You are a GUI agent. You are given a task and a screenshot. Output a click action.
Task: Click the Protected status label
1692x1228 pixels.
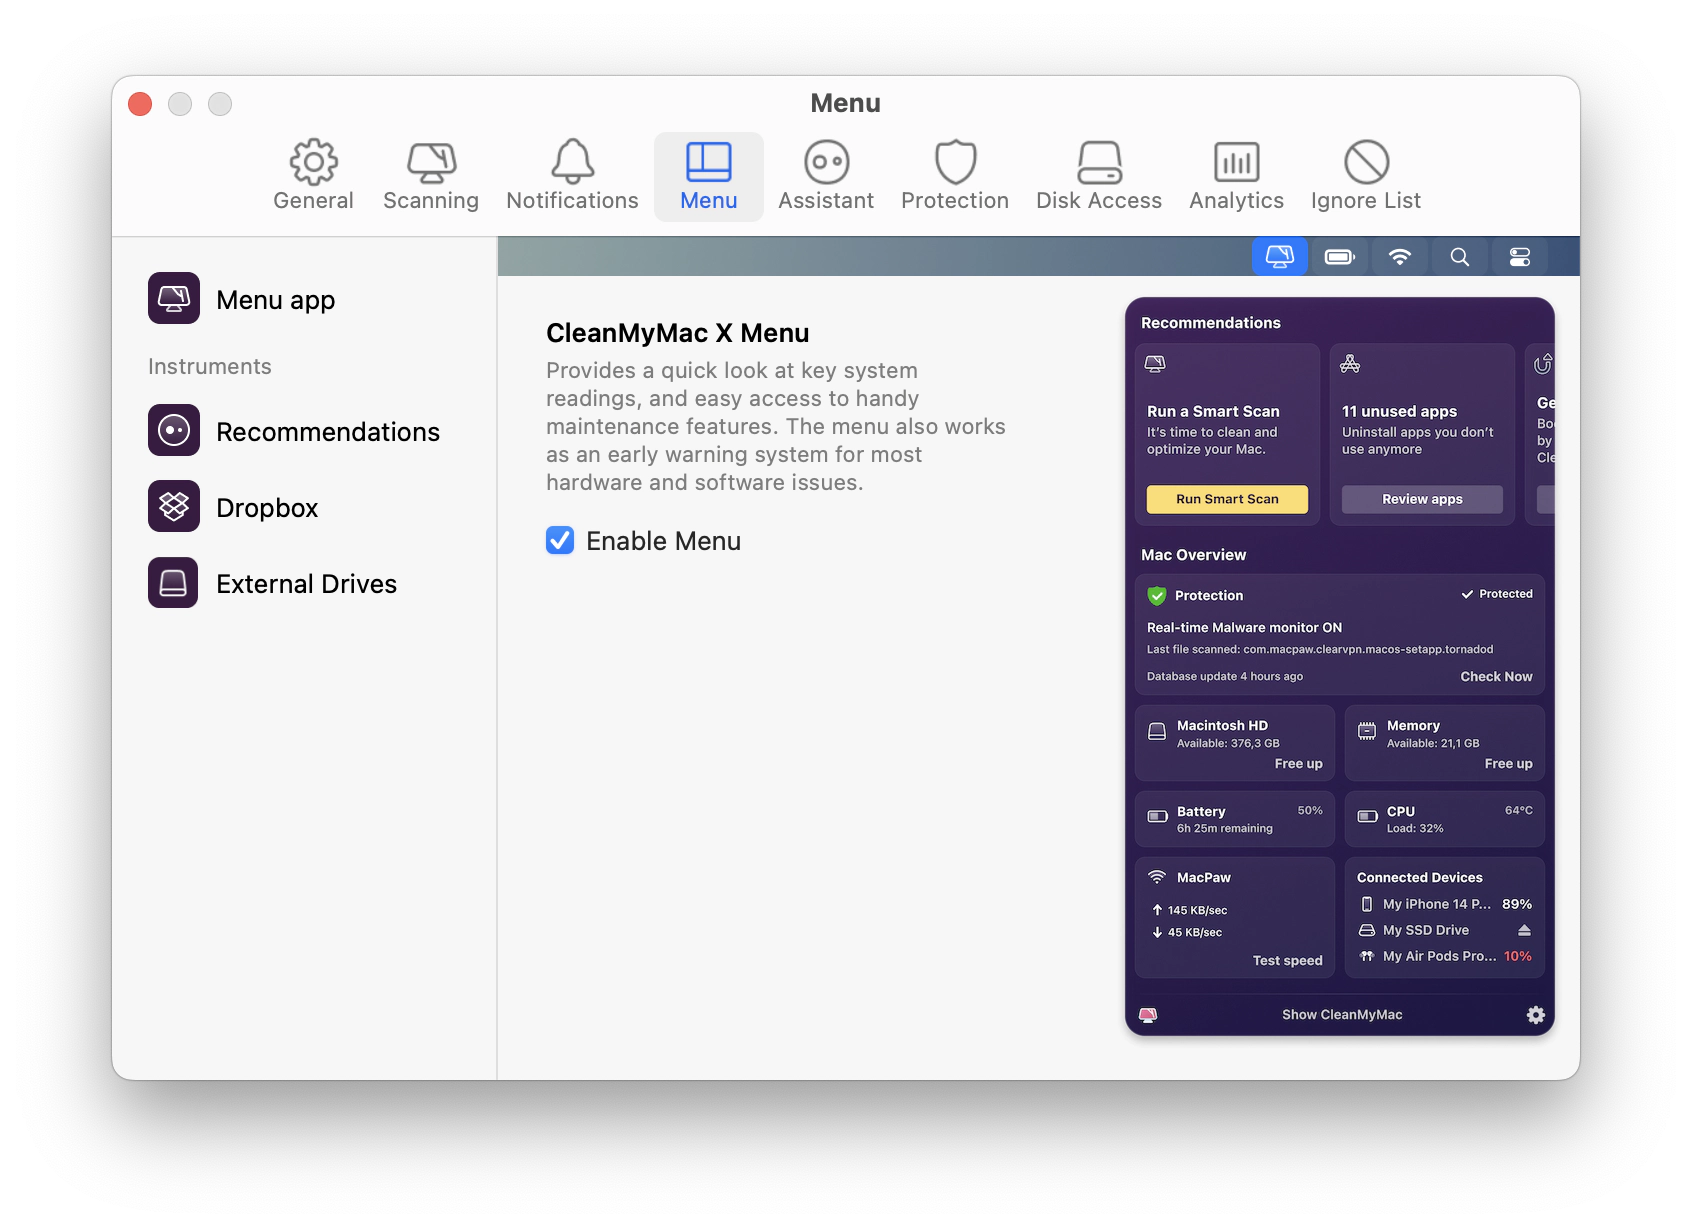tap(1497, 594)
